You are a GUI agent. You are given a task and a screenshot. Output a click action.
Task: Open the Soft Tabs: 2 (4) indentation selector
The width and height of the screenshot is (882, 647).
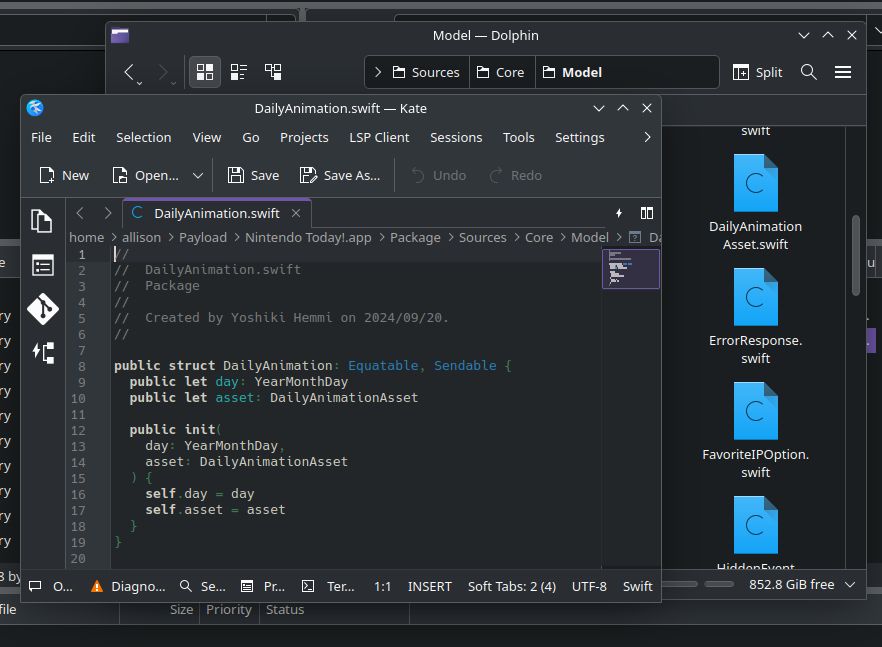point(512,587)
